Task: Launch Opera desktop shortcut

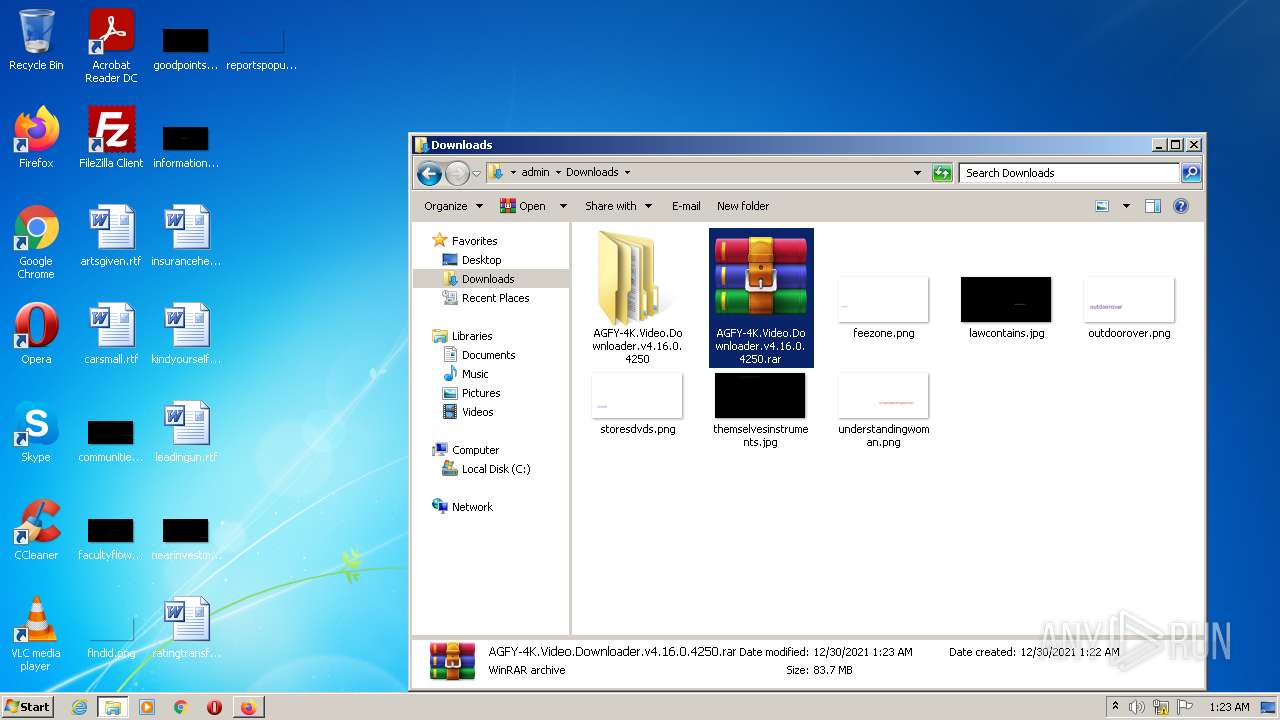Action: tap(36, 333)
